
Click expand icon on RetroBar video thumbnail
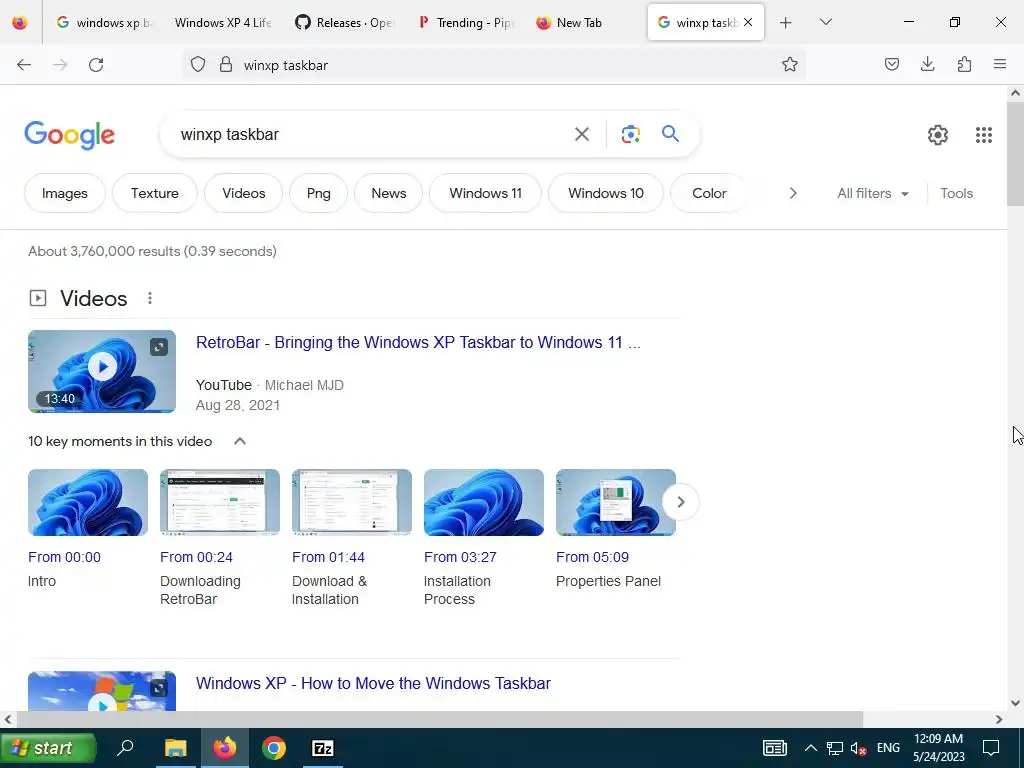click(159, 347)
